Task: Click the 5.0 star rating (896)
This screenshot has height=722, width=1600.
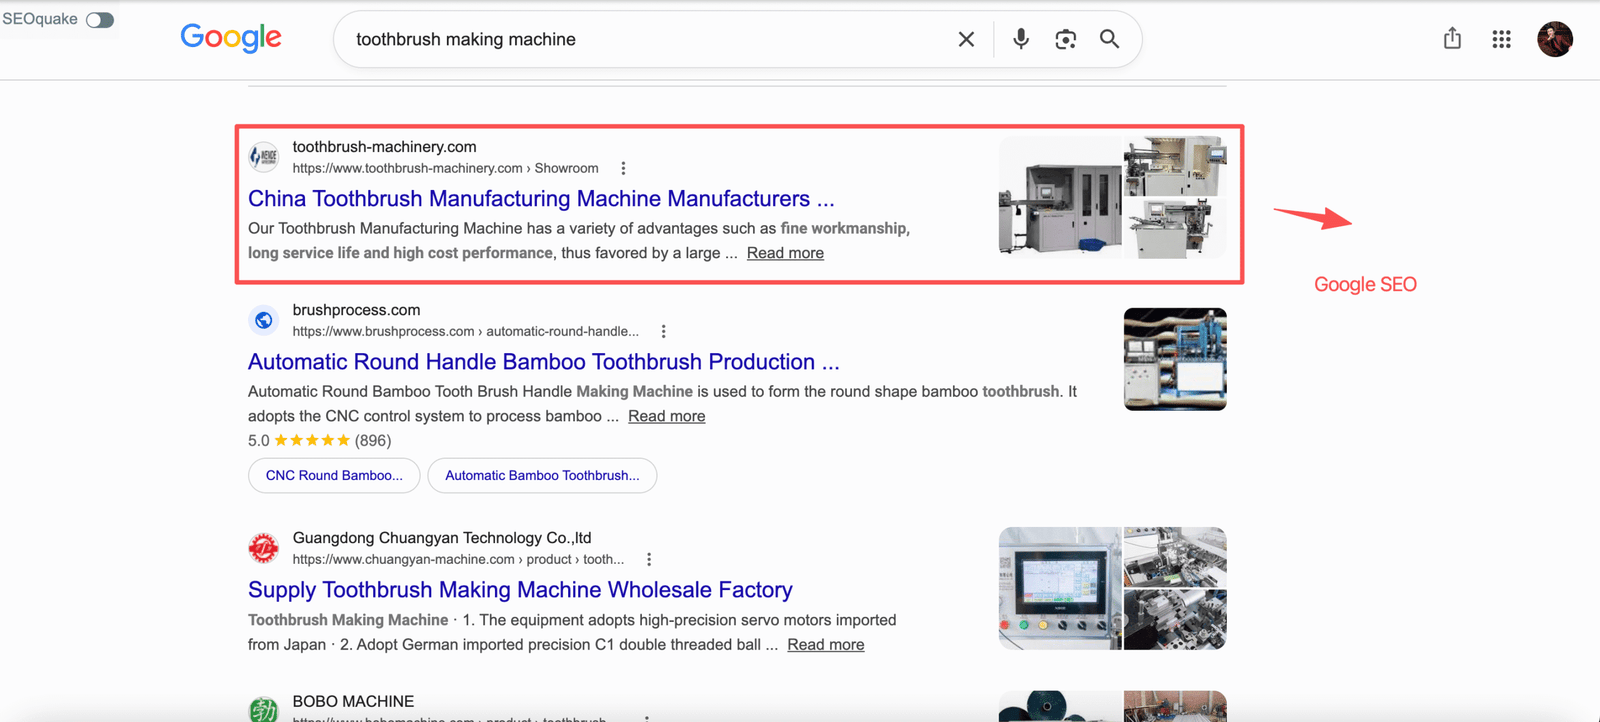Action: [x=320, y=440]
